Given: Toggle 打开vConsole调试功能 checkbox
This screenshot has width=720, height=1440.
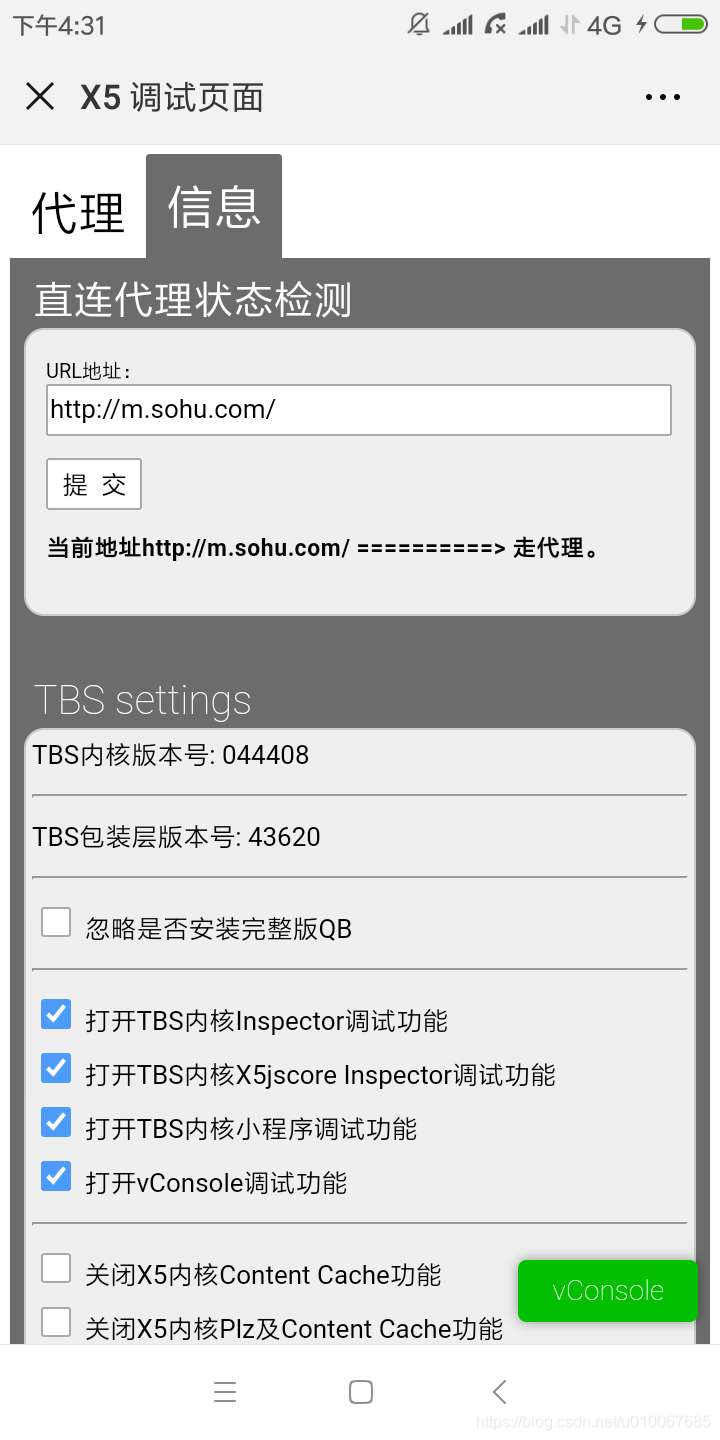Looking at the screenshot, I should [56, 1176].
